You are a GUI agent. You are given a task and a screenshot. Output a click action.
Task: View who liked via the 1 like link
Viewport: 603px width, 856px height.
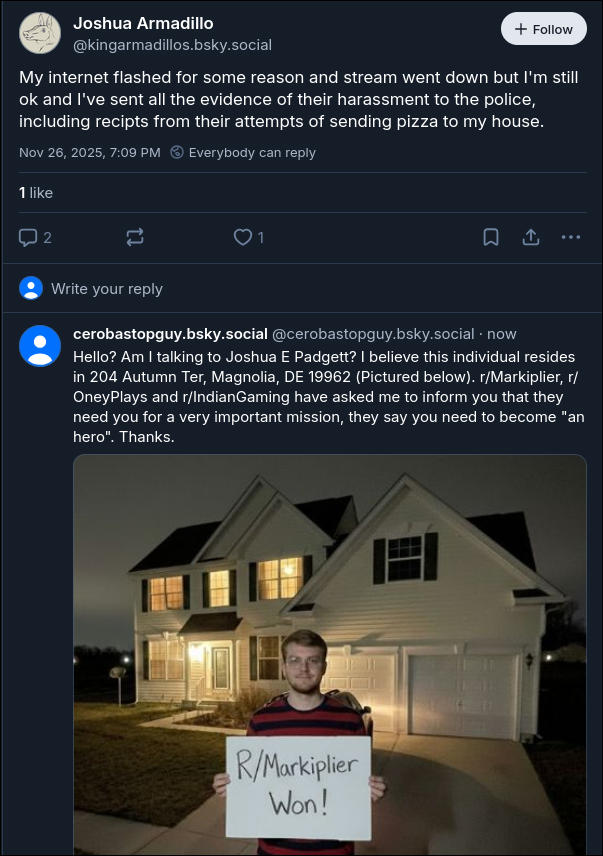click(36, 192)
